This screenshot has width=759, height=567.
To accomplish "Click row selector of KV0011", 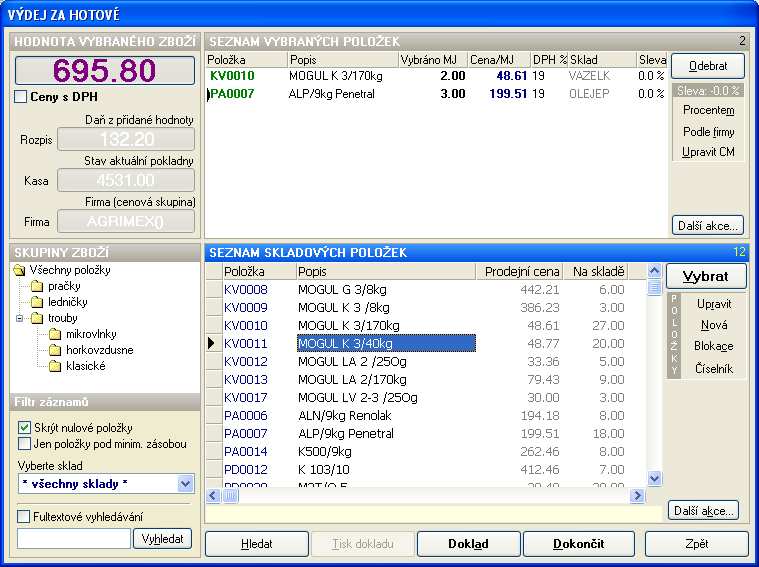I will (213, 343).
